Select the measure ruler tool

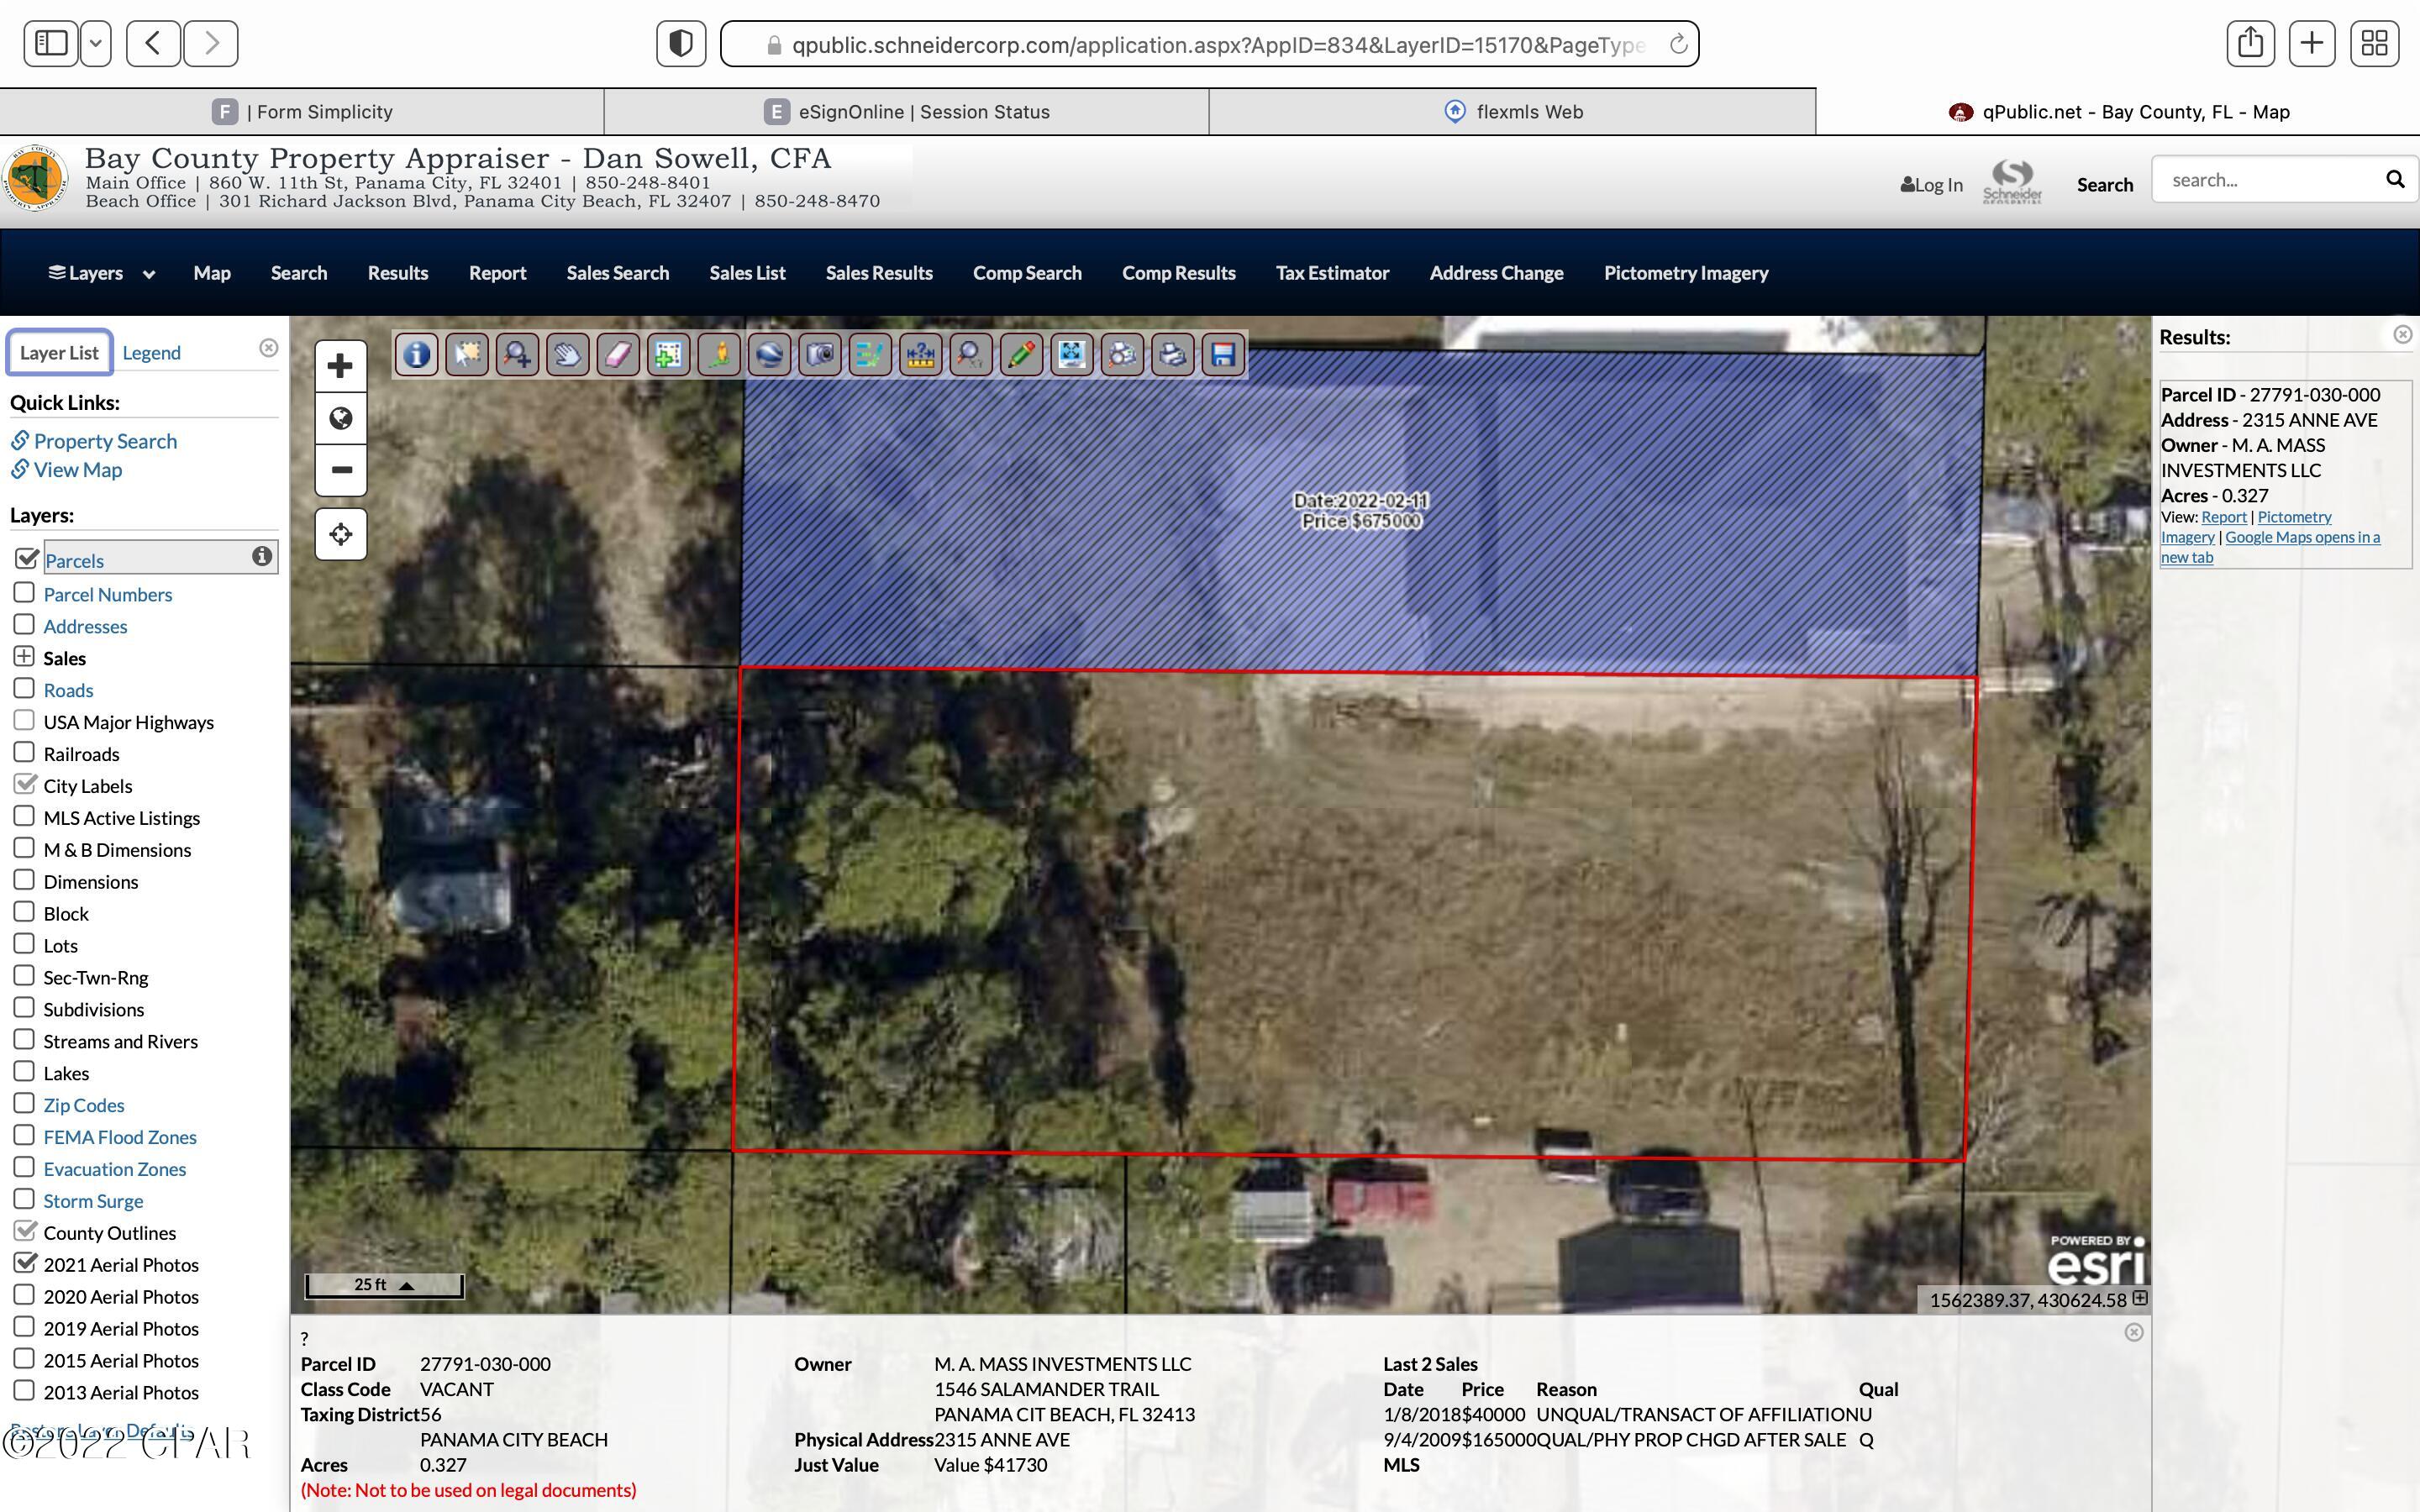pyautogui.click(x=920, y=355)
